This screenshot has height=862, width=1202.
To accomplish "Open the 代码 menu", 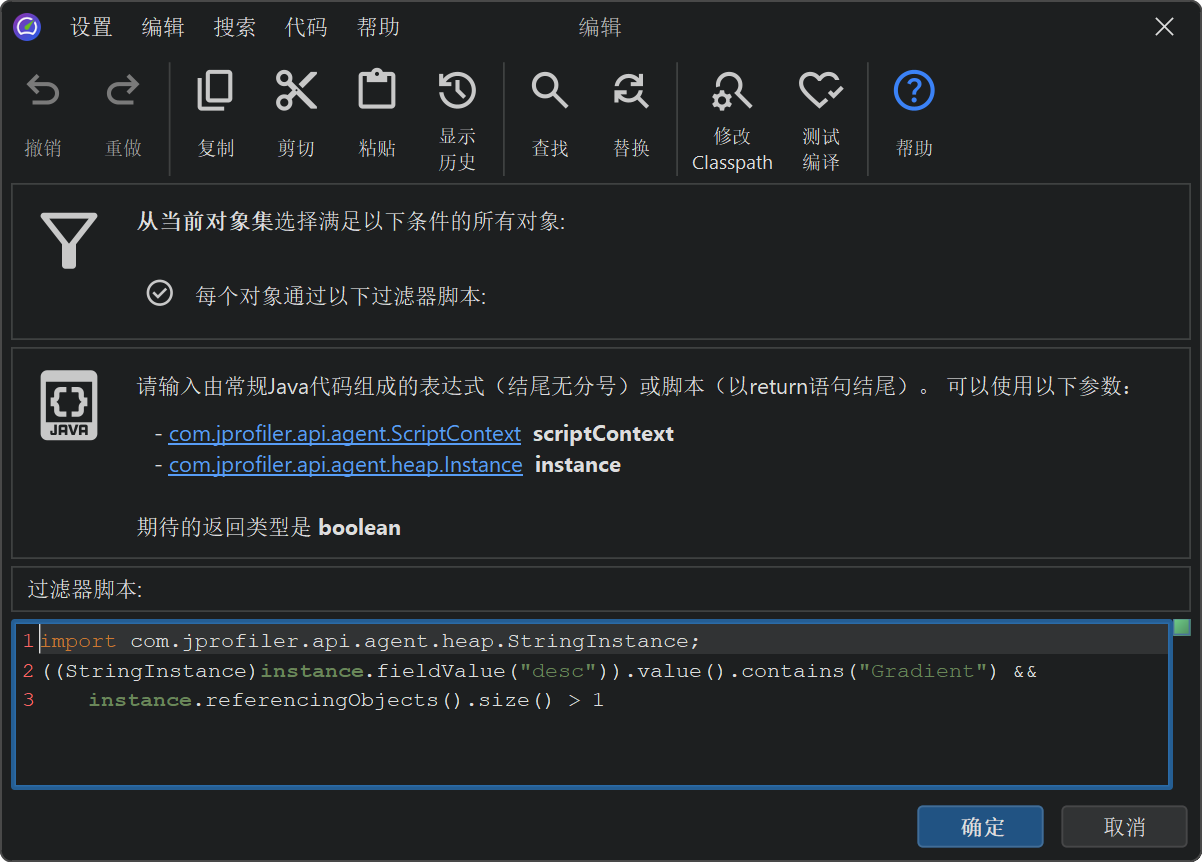I will tap(306, 28).
